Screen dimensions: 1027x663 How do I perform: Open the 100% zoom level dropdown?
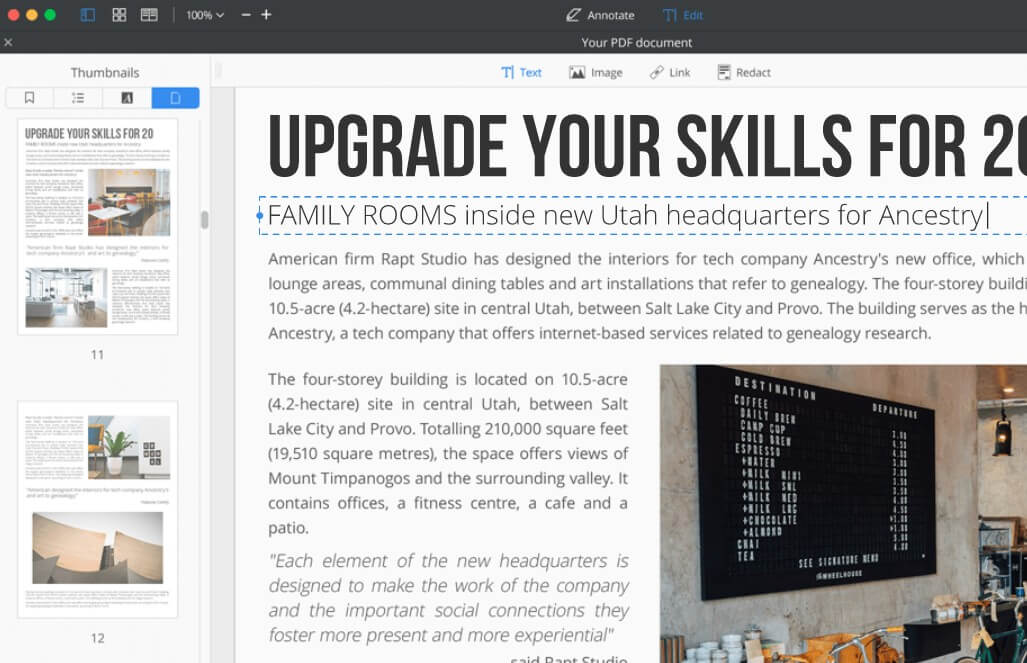coord(204,15)
